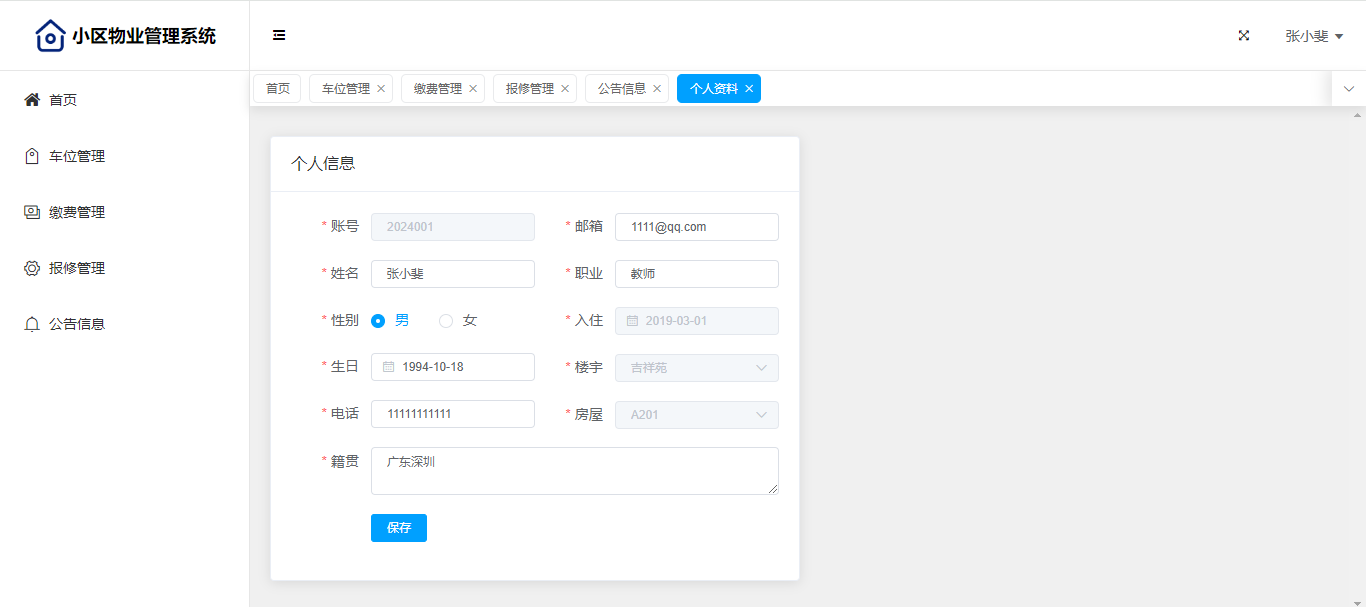Switch to the 车位管理 tab
Image resolution: width=1366 pixels, height=607 pixels.
[x=345, y=89]
